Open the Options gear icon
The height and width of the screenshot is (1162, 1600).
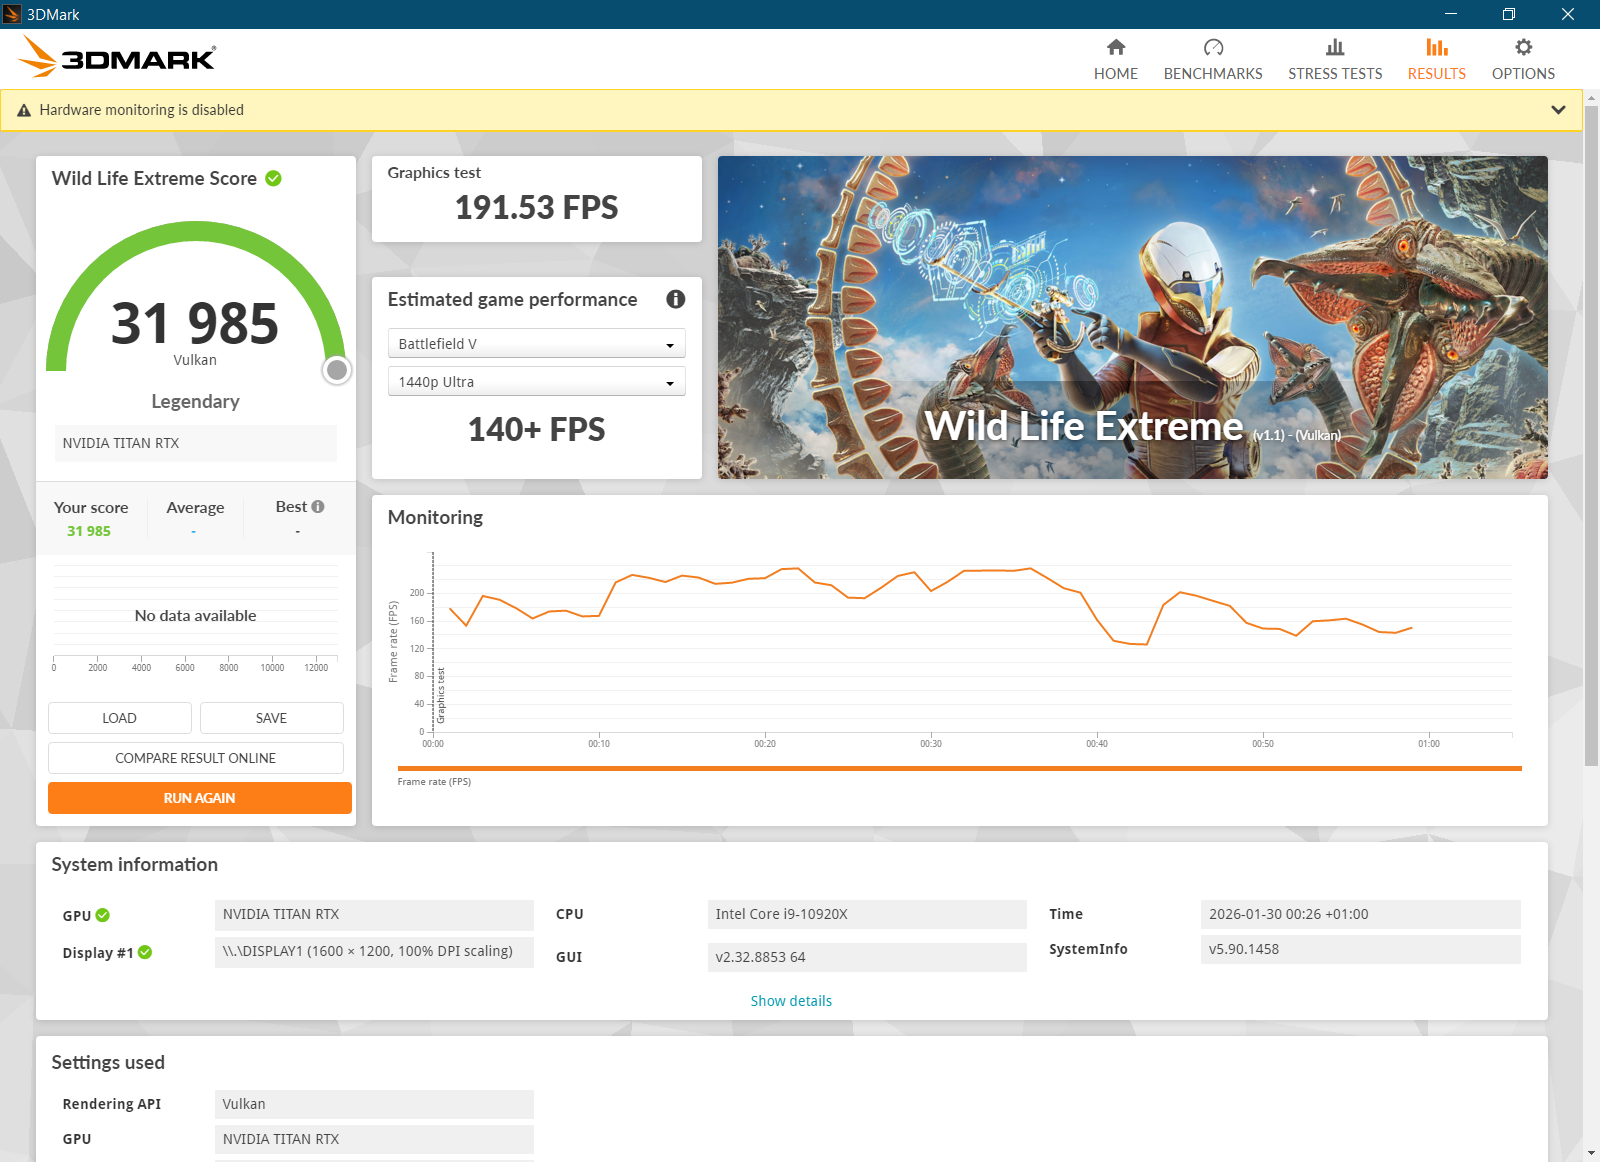[x=1523, y=47]
